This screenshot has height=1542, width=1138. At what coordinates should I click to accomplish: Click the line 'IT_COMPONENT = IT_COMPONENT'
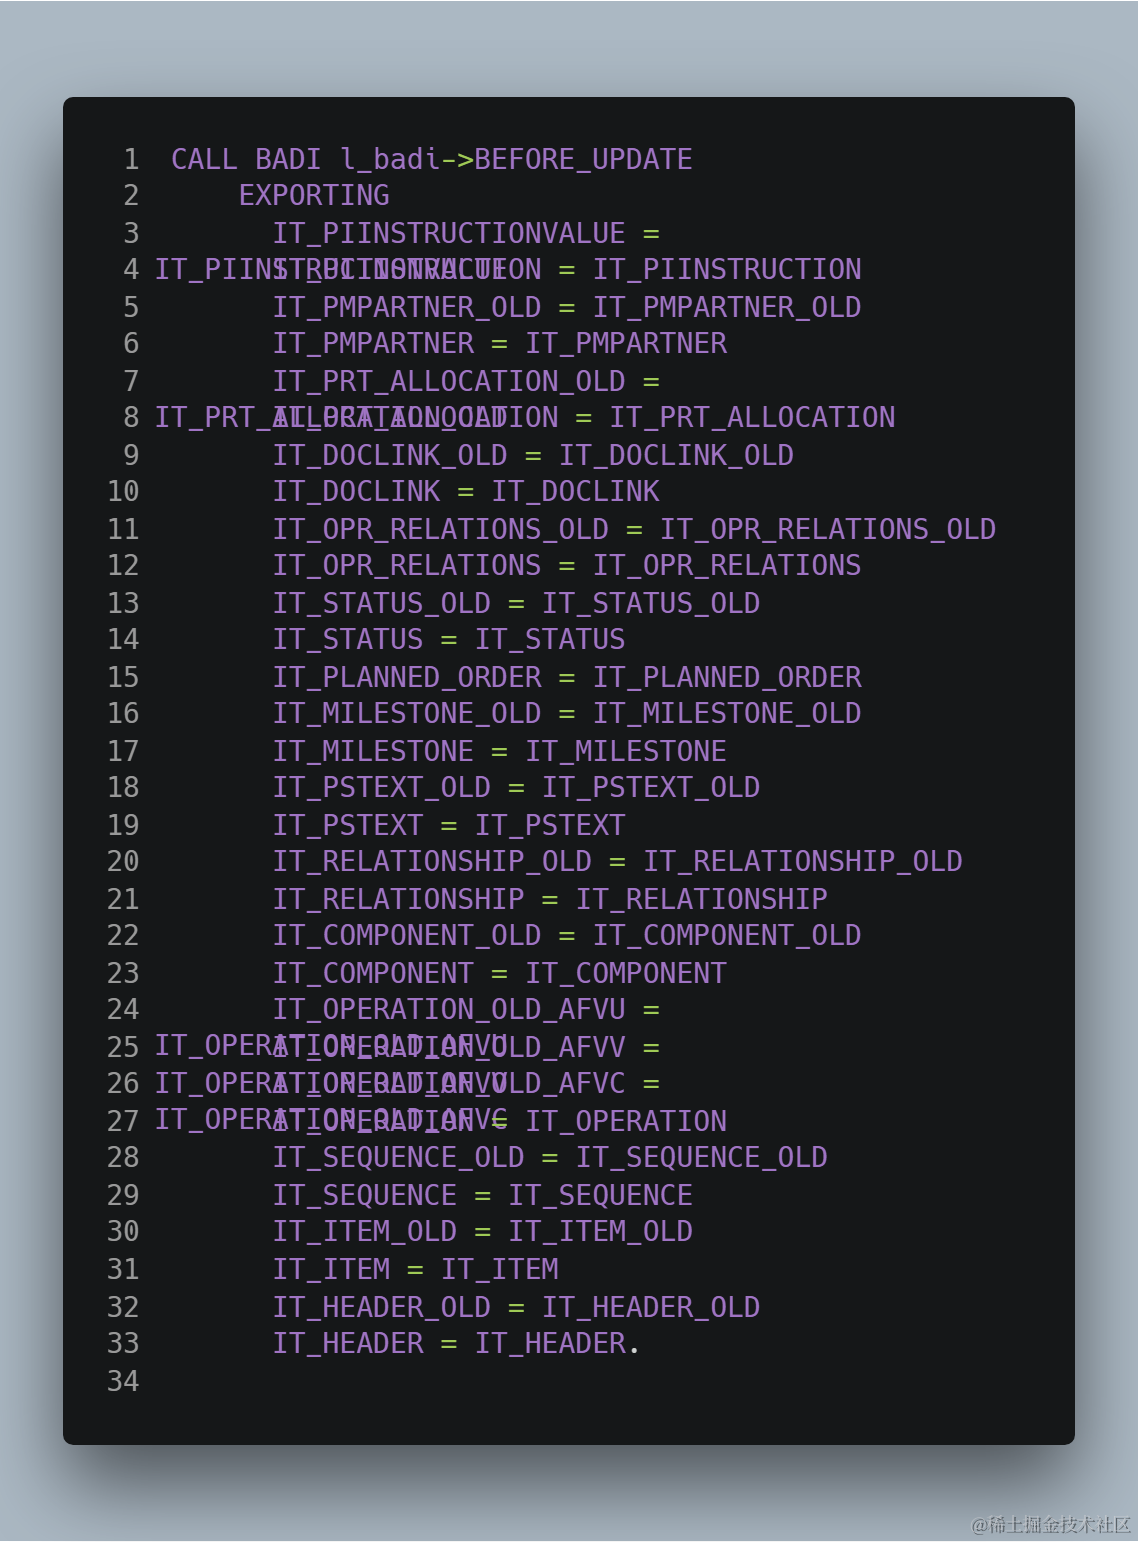(500, 973)
